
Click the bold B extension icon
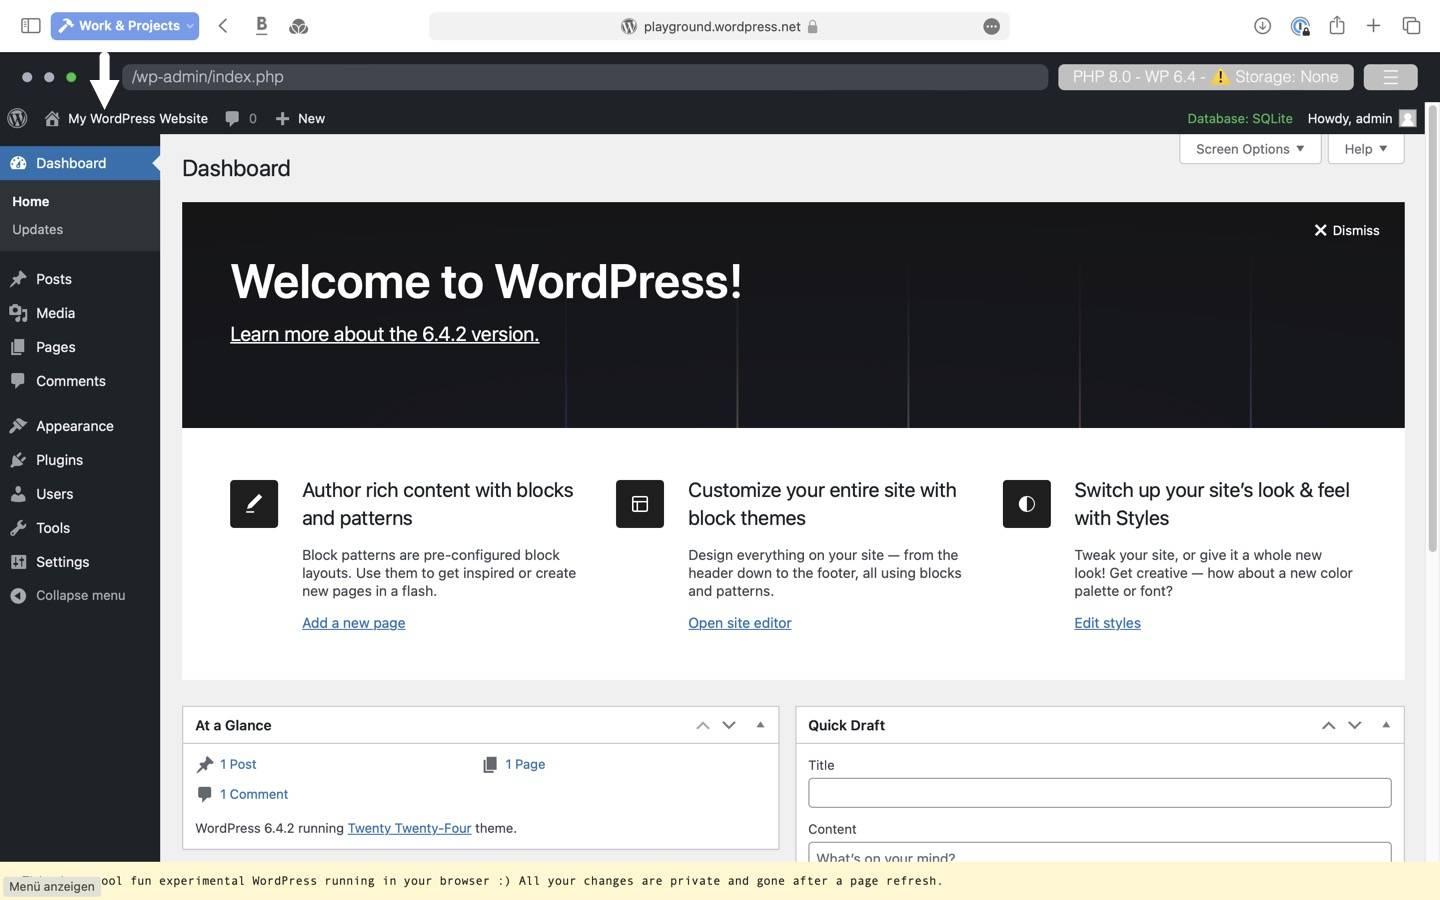click(x=261, y=26)
